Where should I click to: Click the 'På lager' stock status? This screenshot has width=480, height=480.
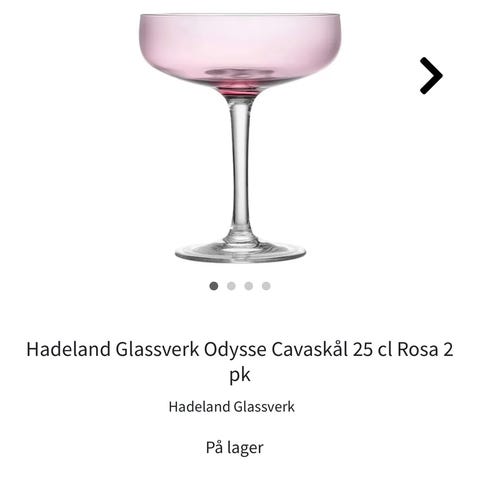point(235,448)
